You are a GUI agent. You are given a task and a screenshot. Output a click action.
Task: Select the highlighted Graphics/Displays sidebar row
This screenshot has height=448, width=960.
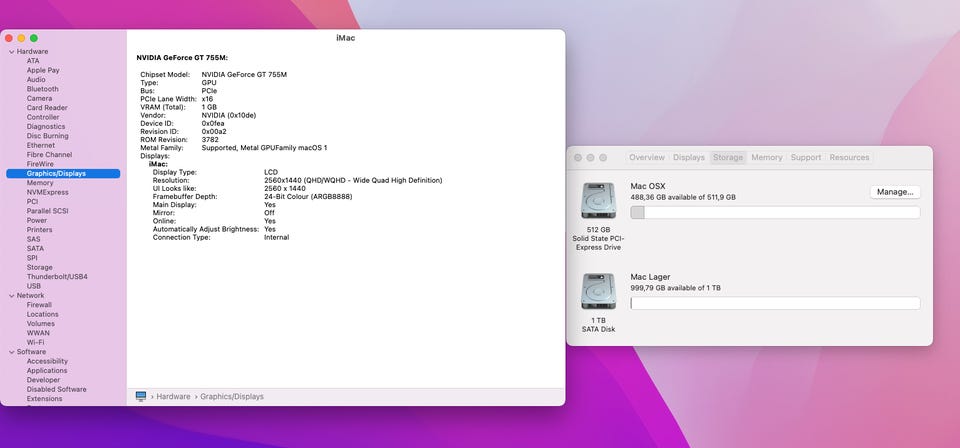pyautogui.click(x=63, y=174)
